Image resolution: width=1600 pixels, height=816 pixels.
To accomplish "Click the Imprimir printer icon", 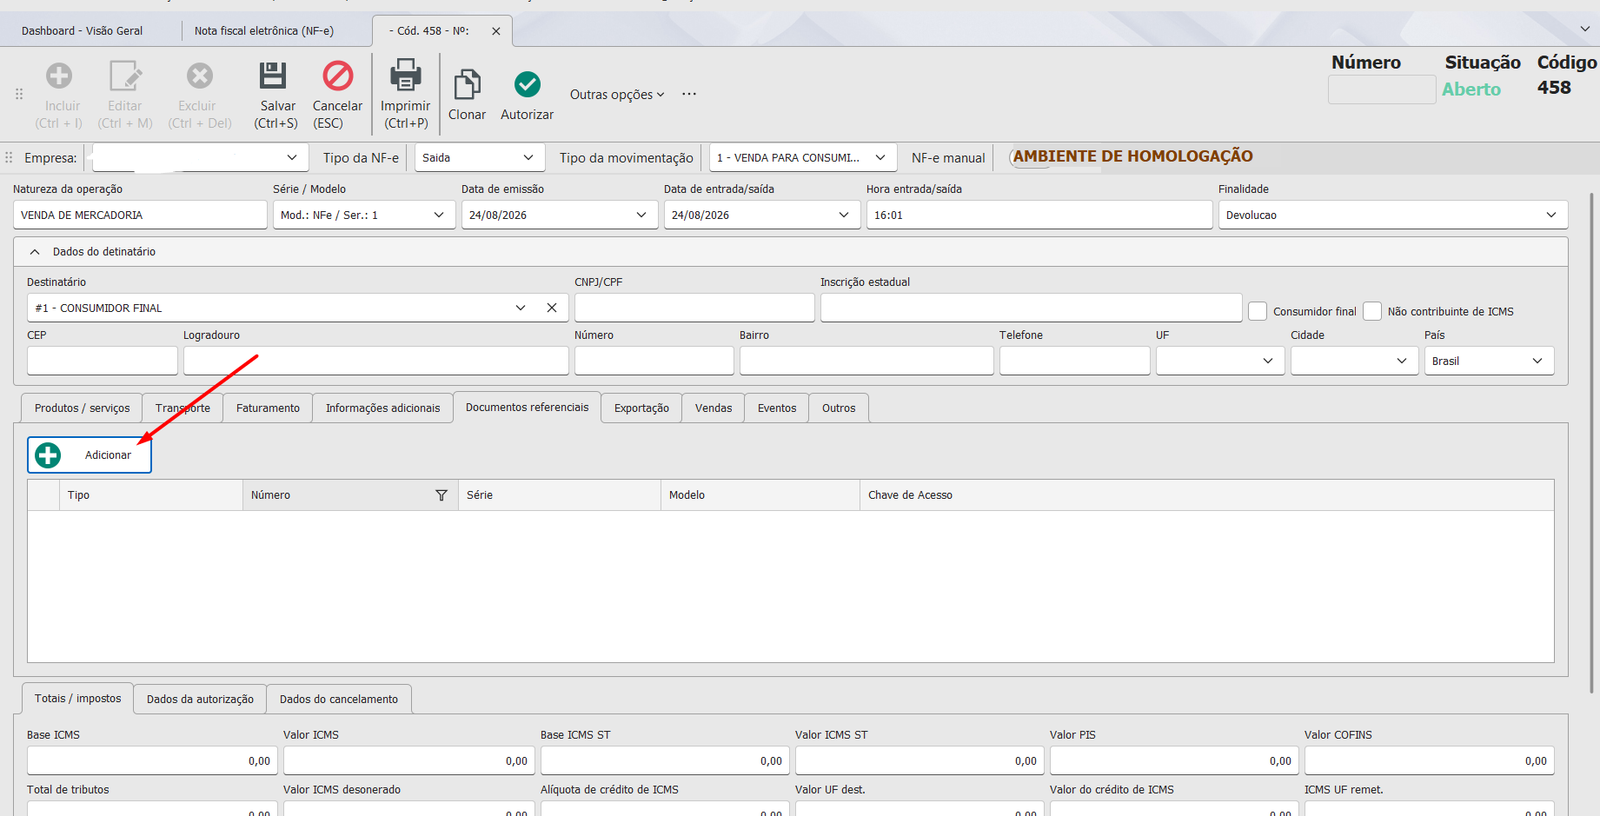I will point(405,75).
